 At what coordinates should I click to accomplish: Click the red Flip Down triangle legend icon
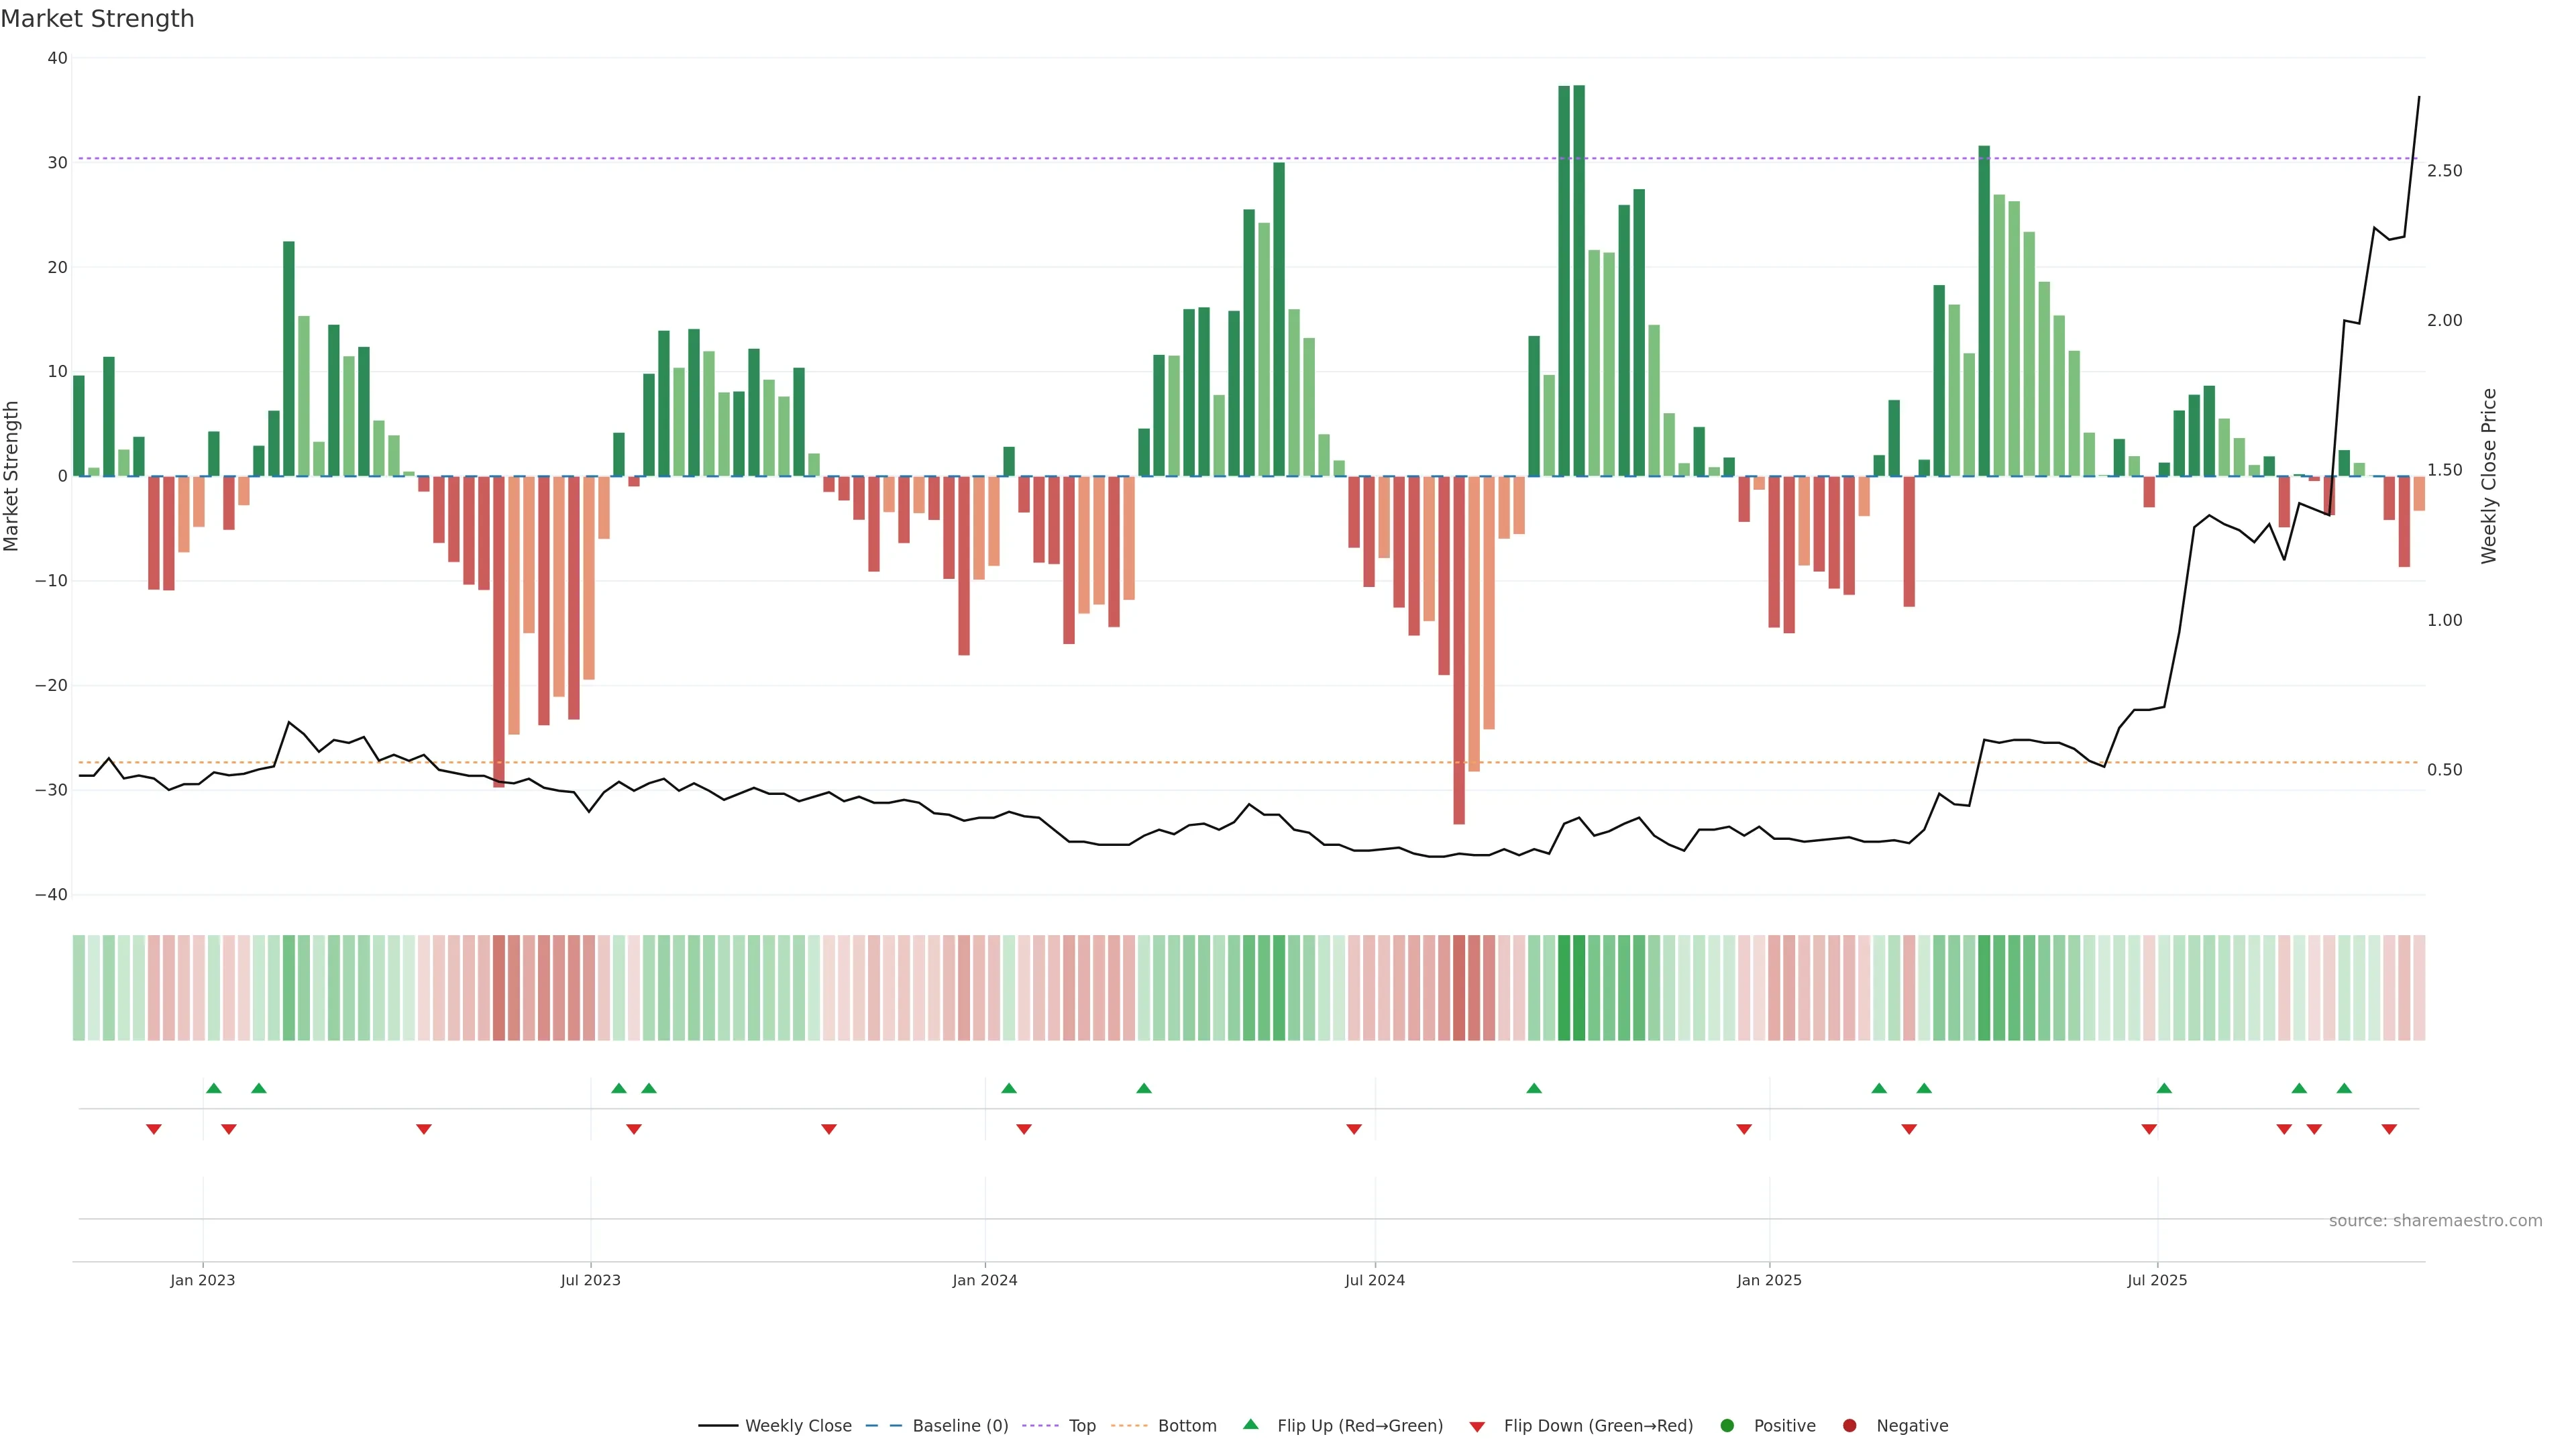pyautogui.click(x=1477, y=1427)
